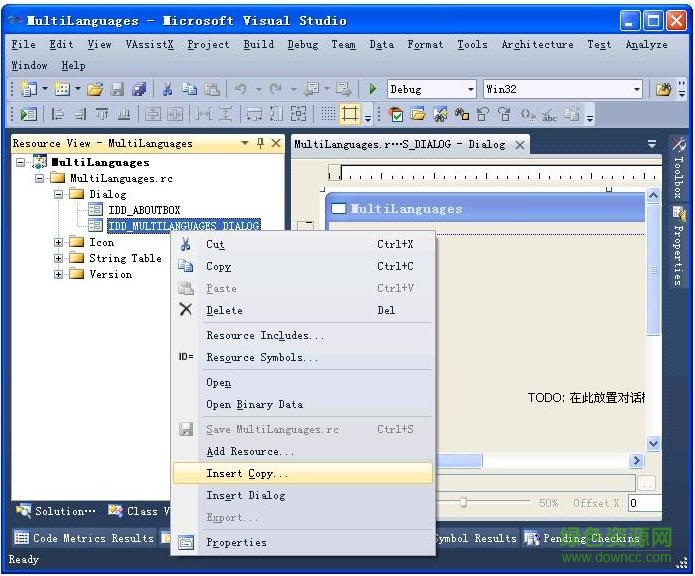The image size is (695, 576).
Task: Click the Open File folder toolbar icon
Action: [x=95, y=89]
